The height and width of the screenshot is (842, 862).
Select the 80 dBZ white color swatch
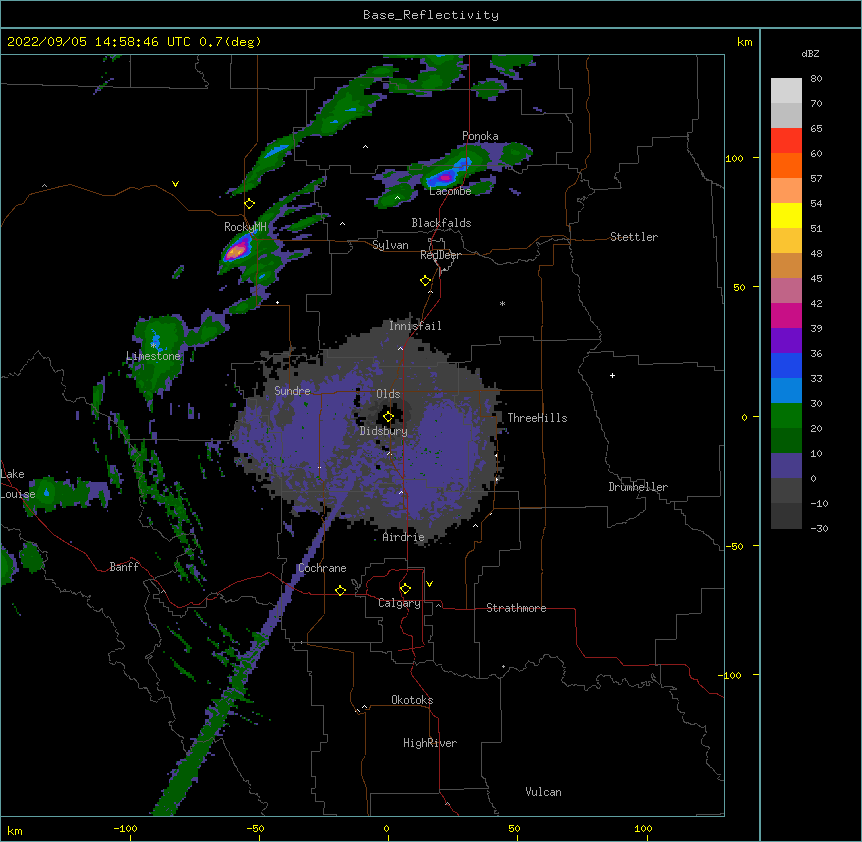click(x=786, y=91)
